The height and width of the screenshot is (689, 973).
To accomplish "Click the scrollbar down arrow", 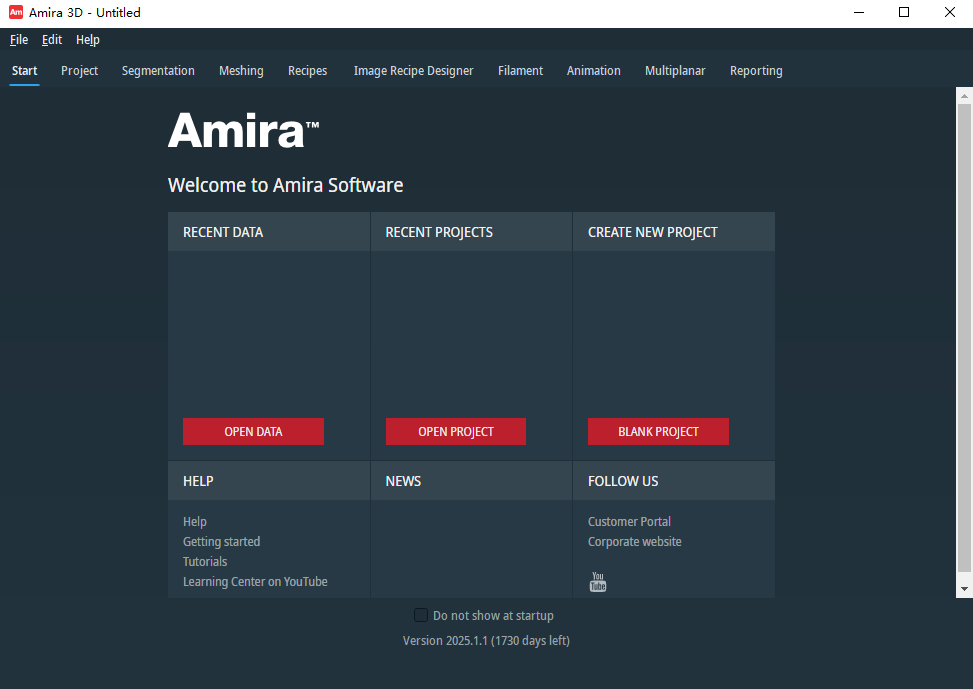I will (x=964, y=590).
